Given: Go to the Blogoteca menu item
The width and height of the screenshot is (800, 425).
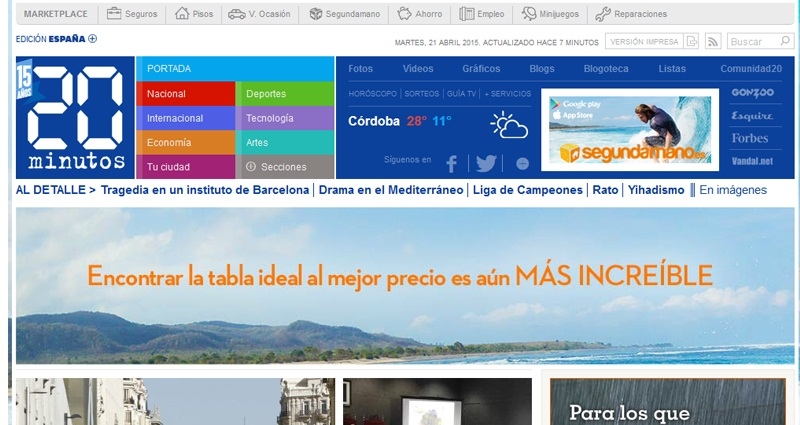Looking at the screenshot, I should [605, 69].
